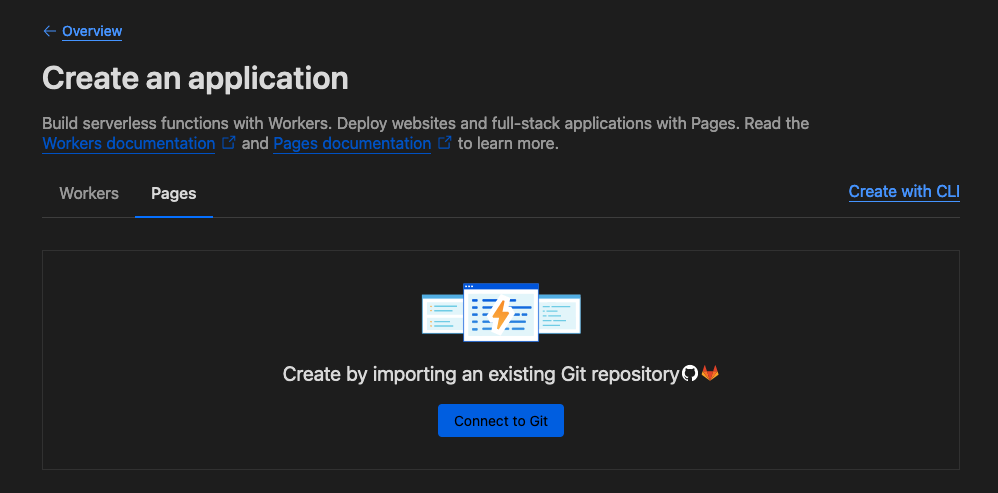The height and width of the screenshot is (493, 998).
Task: Switch to the Workers tab
Action: point(89,193)
